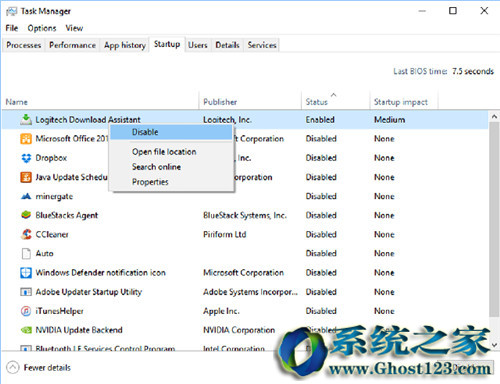Image resolution: width=500 pixels, height=384 pixels.
Task: Select the NVIDIA Update Backend entry
Action: tap(79, 330)
